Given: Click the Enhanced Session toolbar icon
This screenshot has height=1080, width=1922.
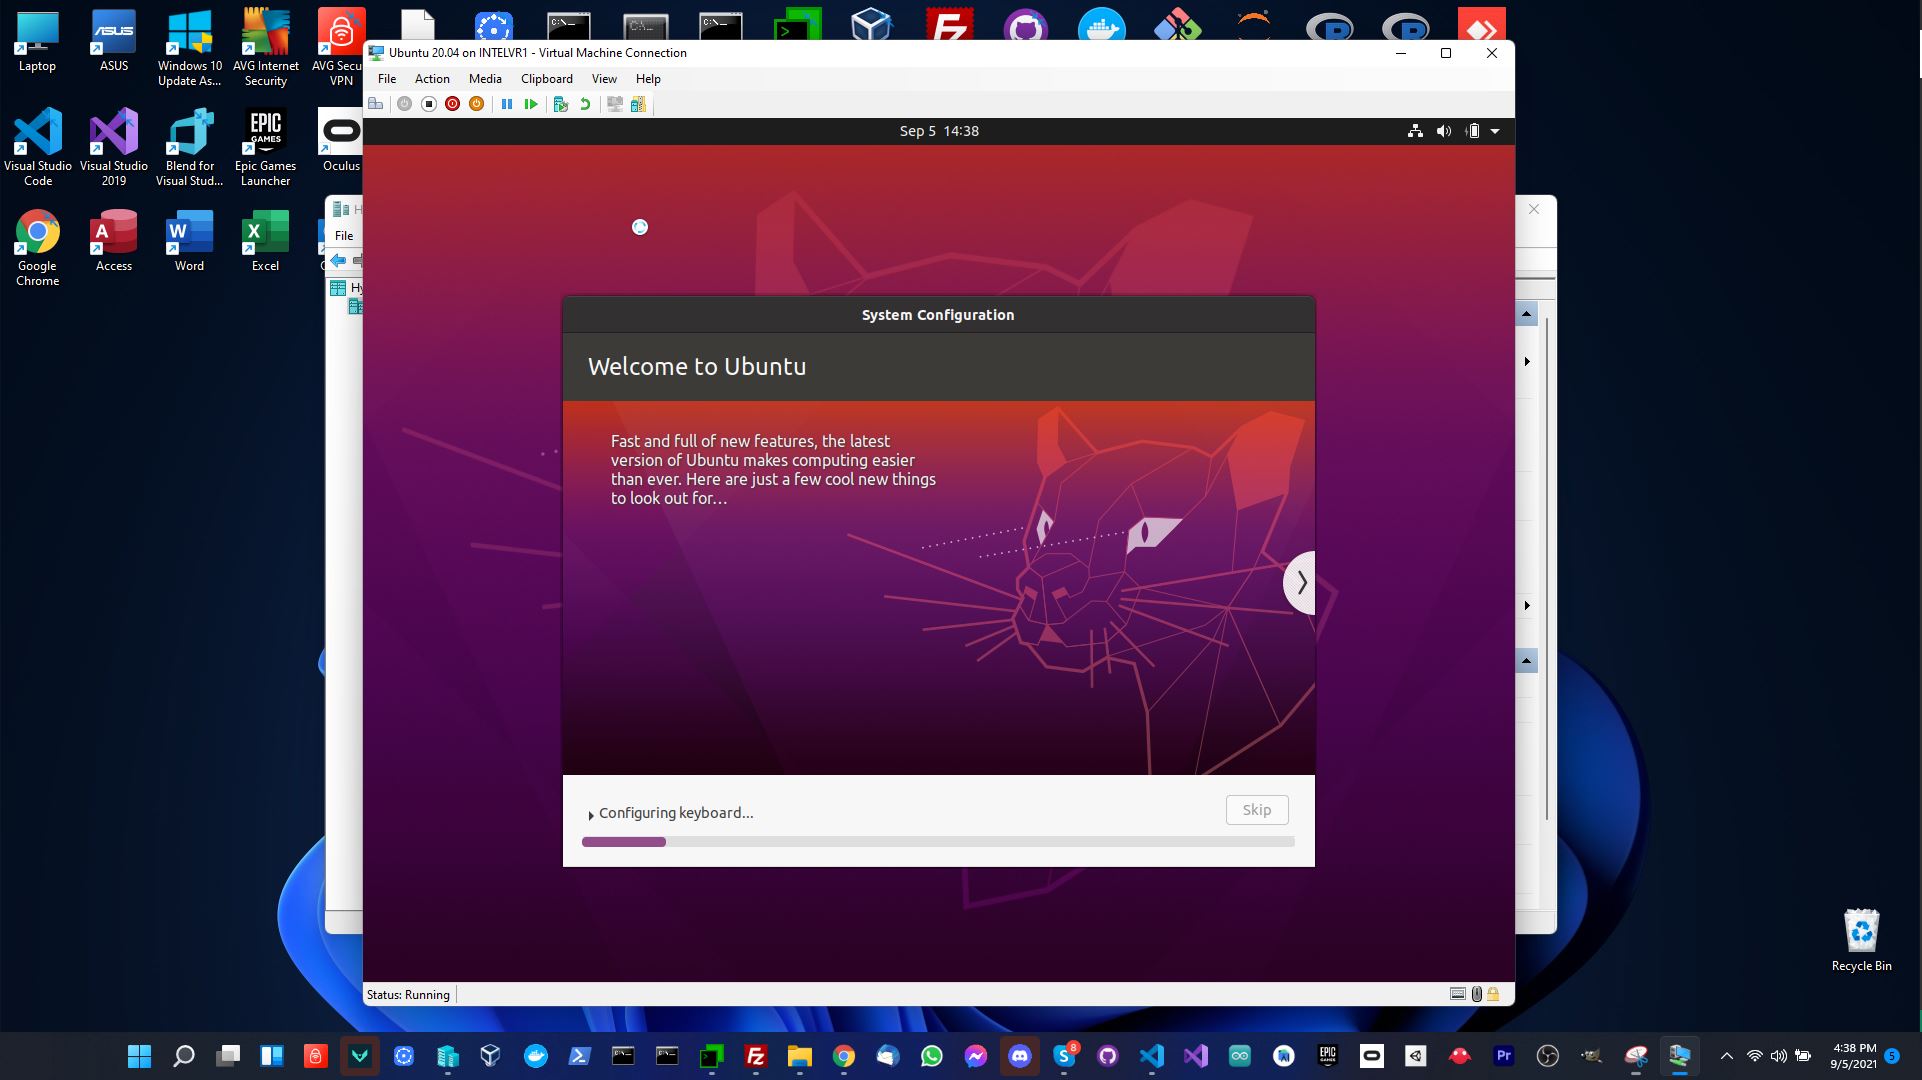Looking at the screenshot, I should coord(615,104).
